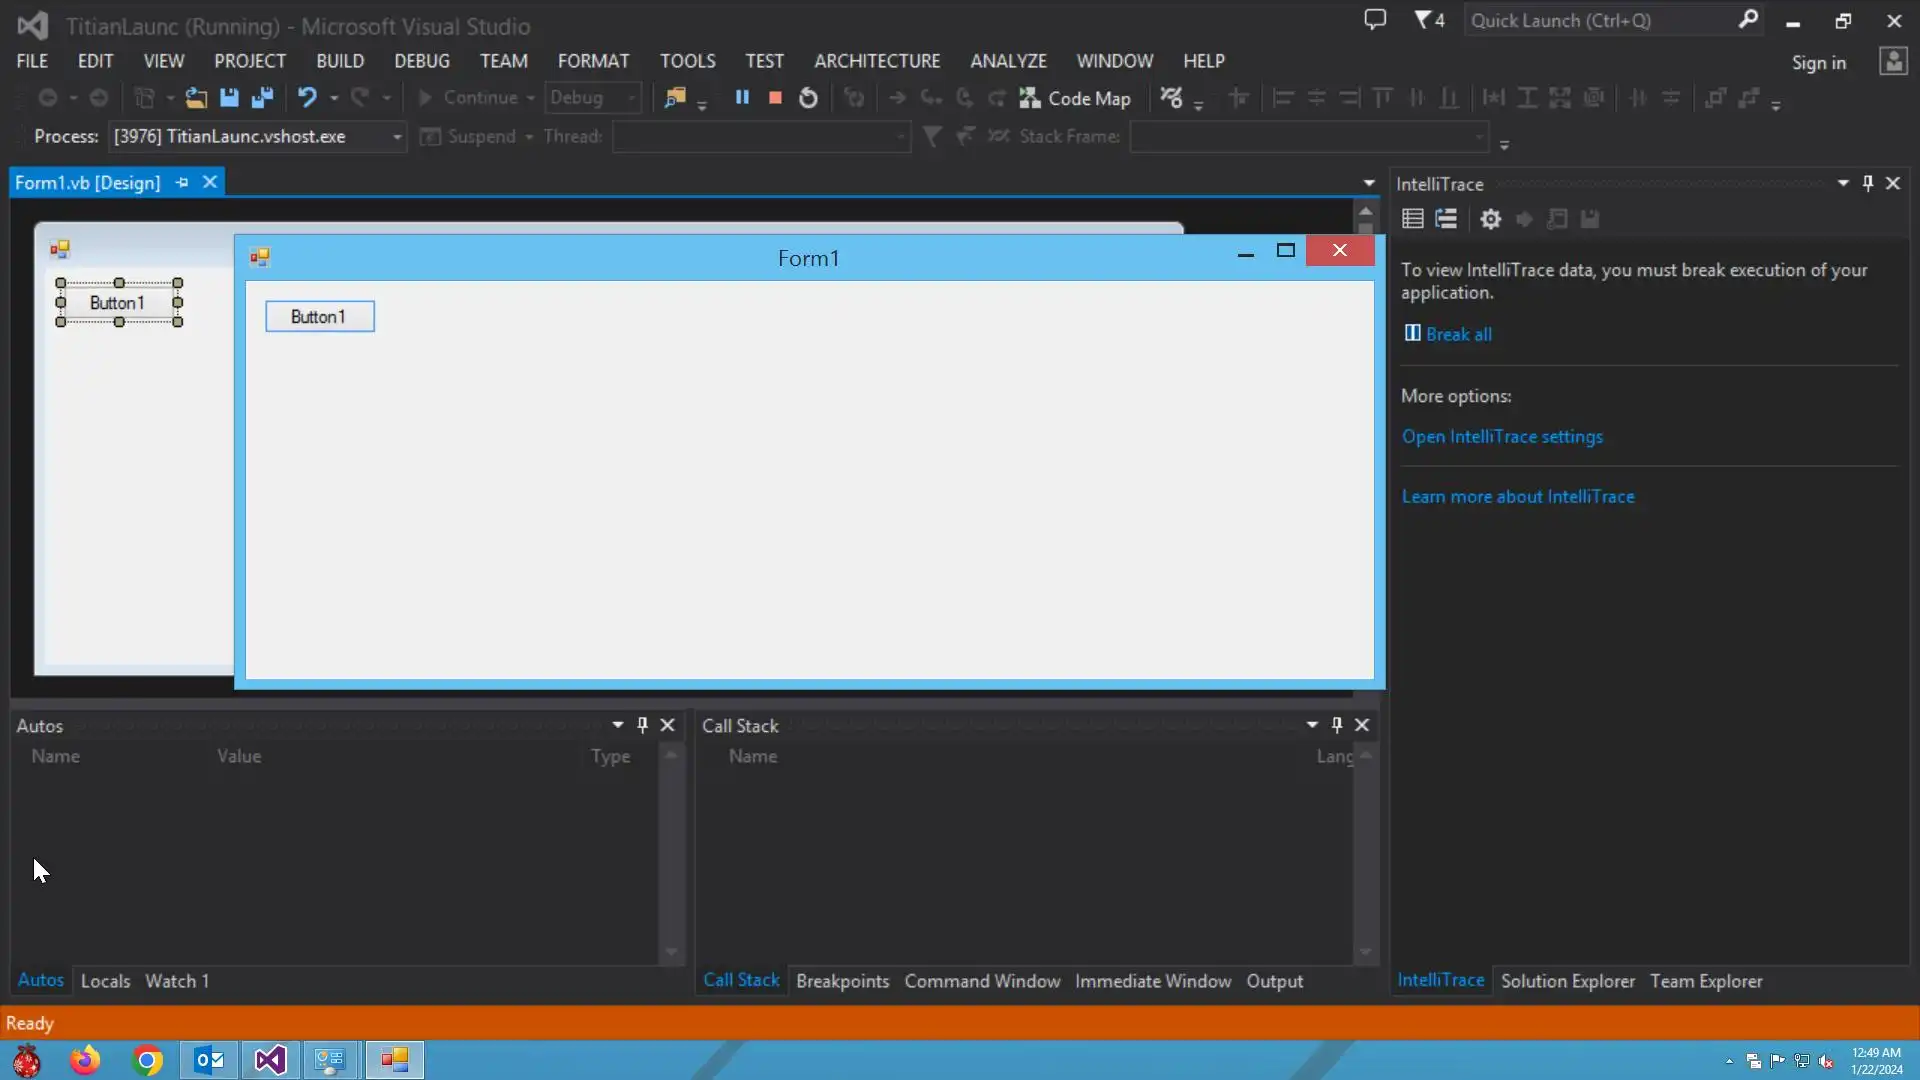
Task: Click the Undo arrow icon
Action: click(307, 98)
